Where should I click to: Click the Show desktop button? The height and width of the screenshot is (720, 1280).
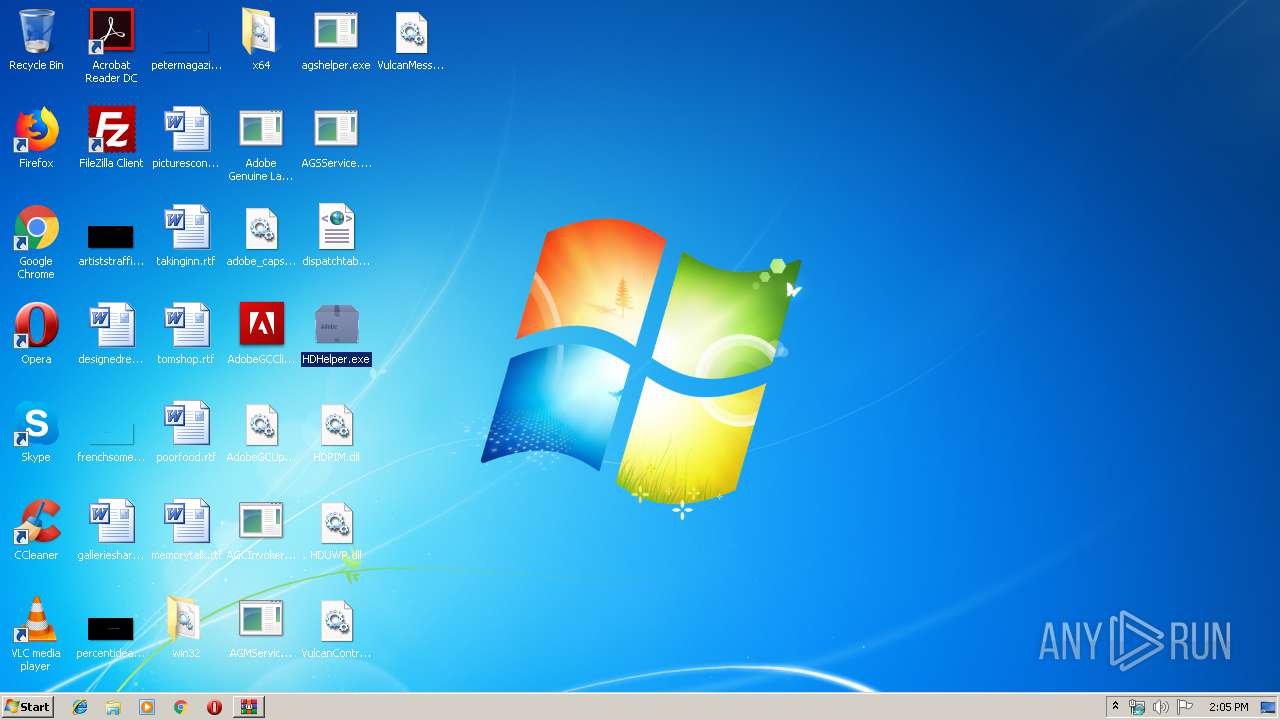(x=1269, y=707)
